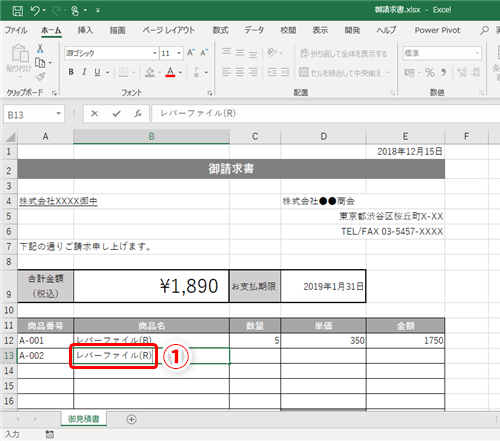
Task: Click the Comma Style icon
Action: tap(443, 72)
